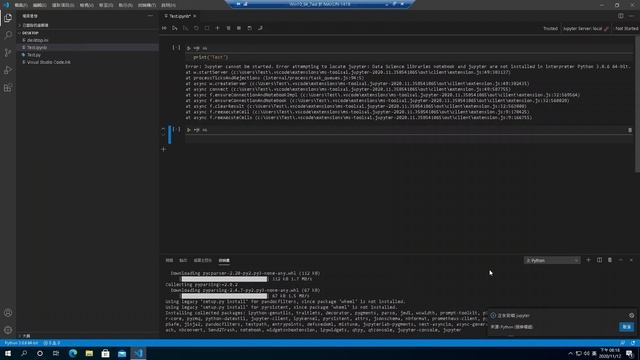The image size is (640, 360).
Task: Maximize the terminal panel with chevron
Action: tap(620, 260)
